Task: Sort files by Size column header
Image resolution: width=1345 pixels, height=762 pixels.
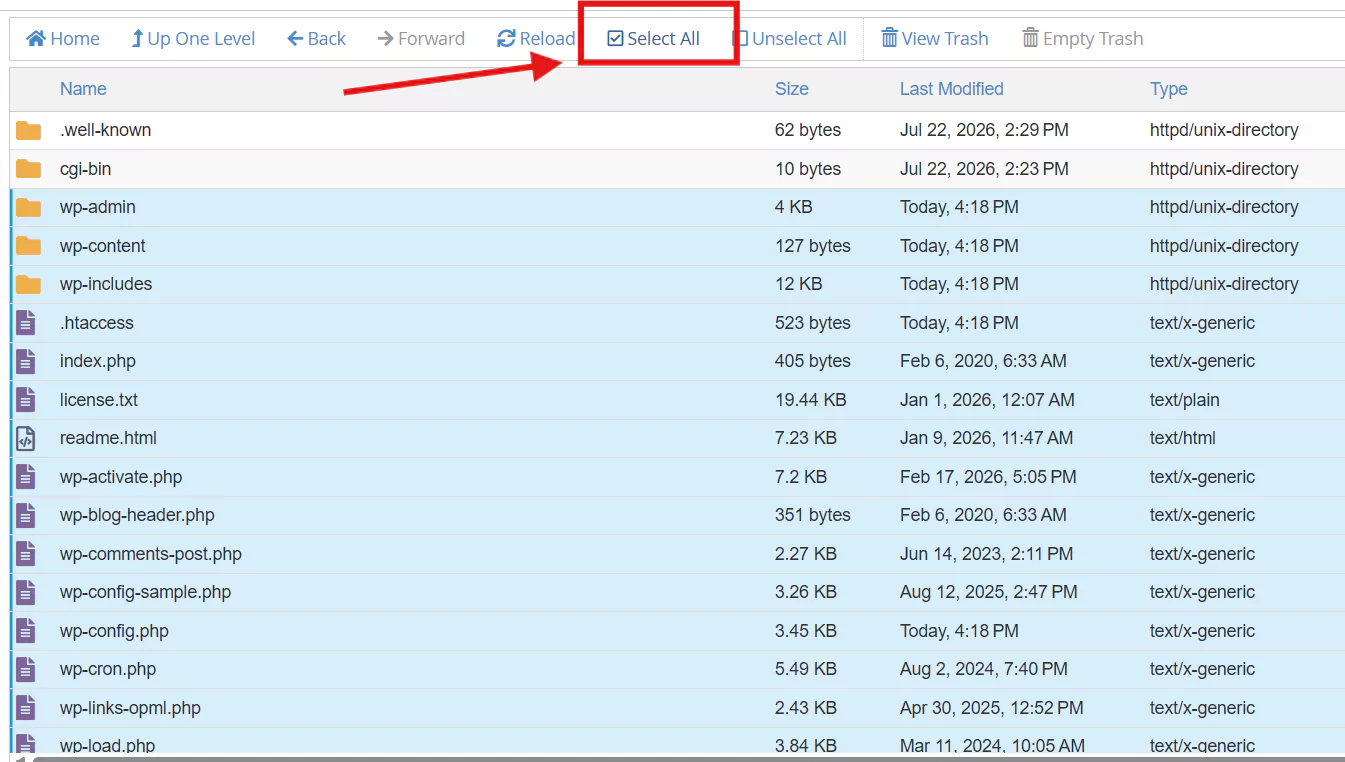Action: pos(792,89)
